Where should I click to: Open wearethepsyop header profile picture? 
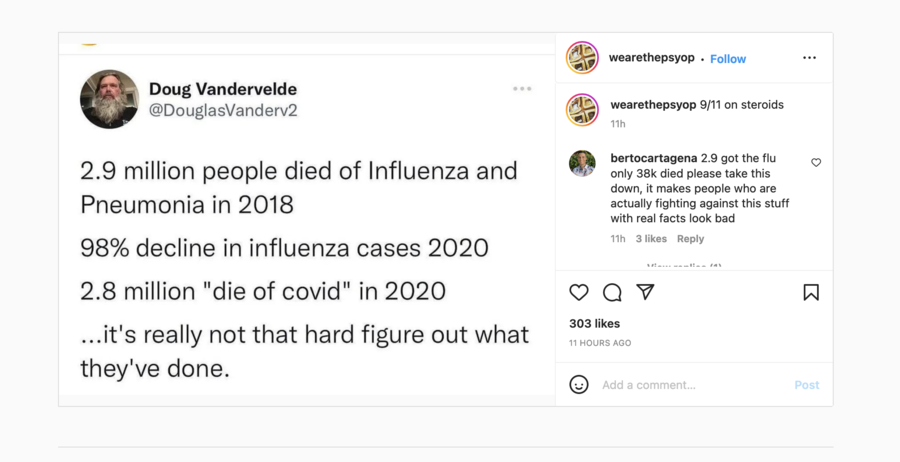pos(582,57)
